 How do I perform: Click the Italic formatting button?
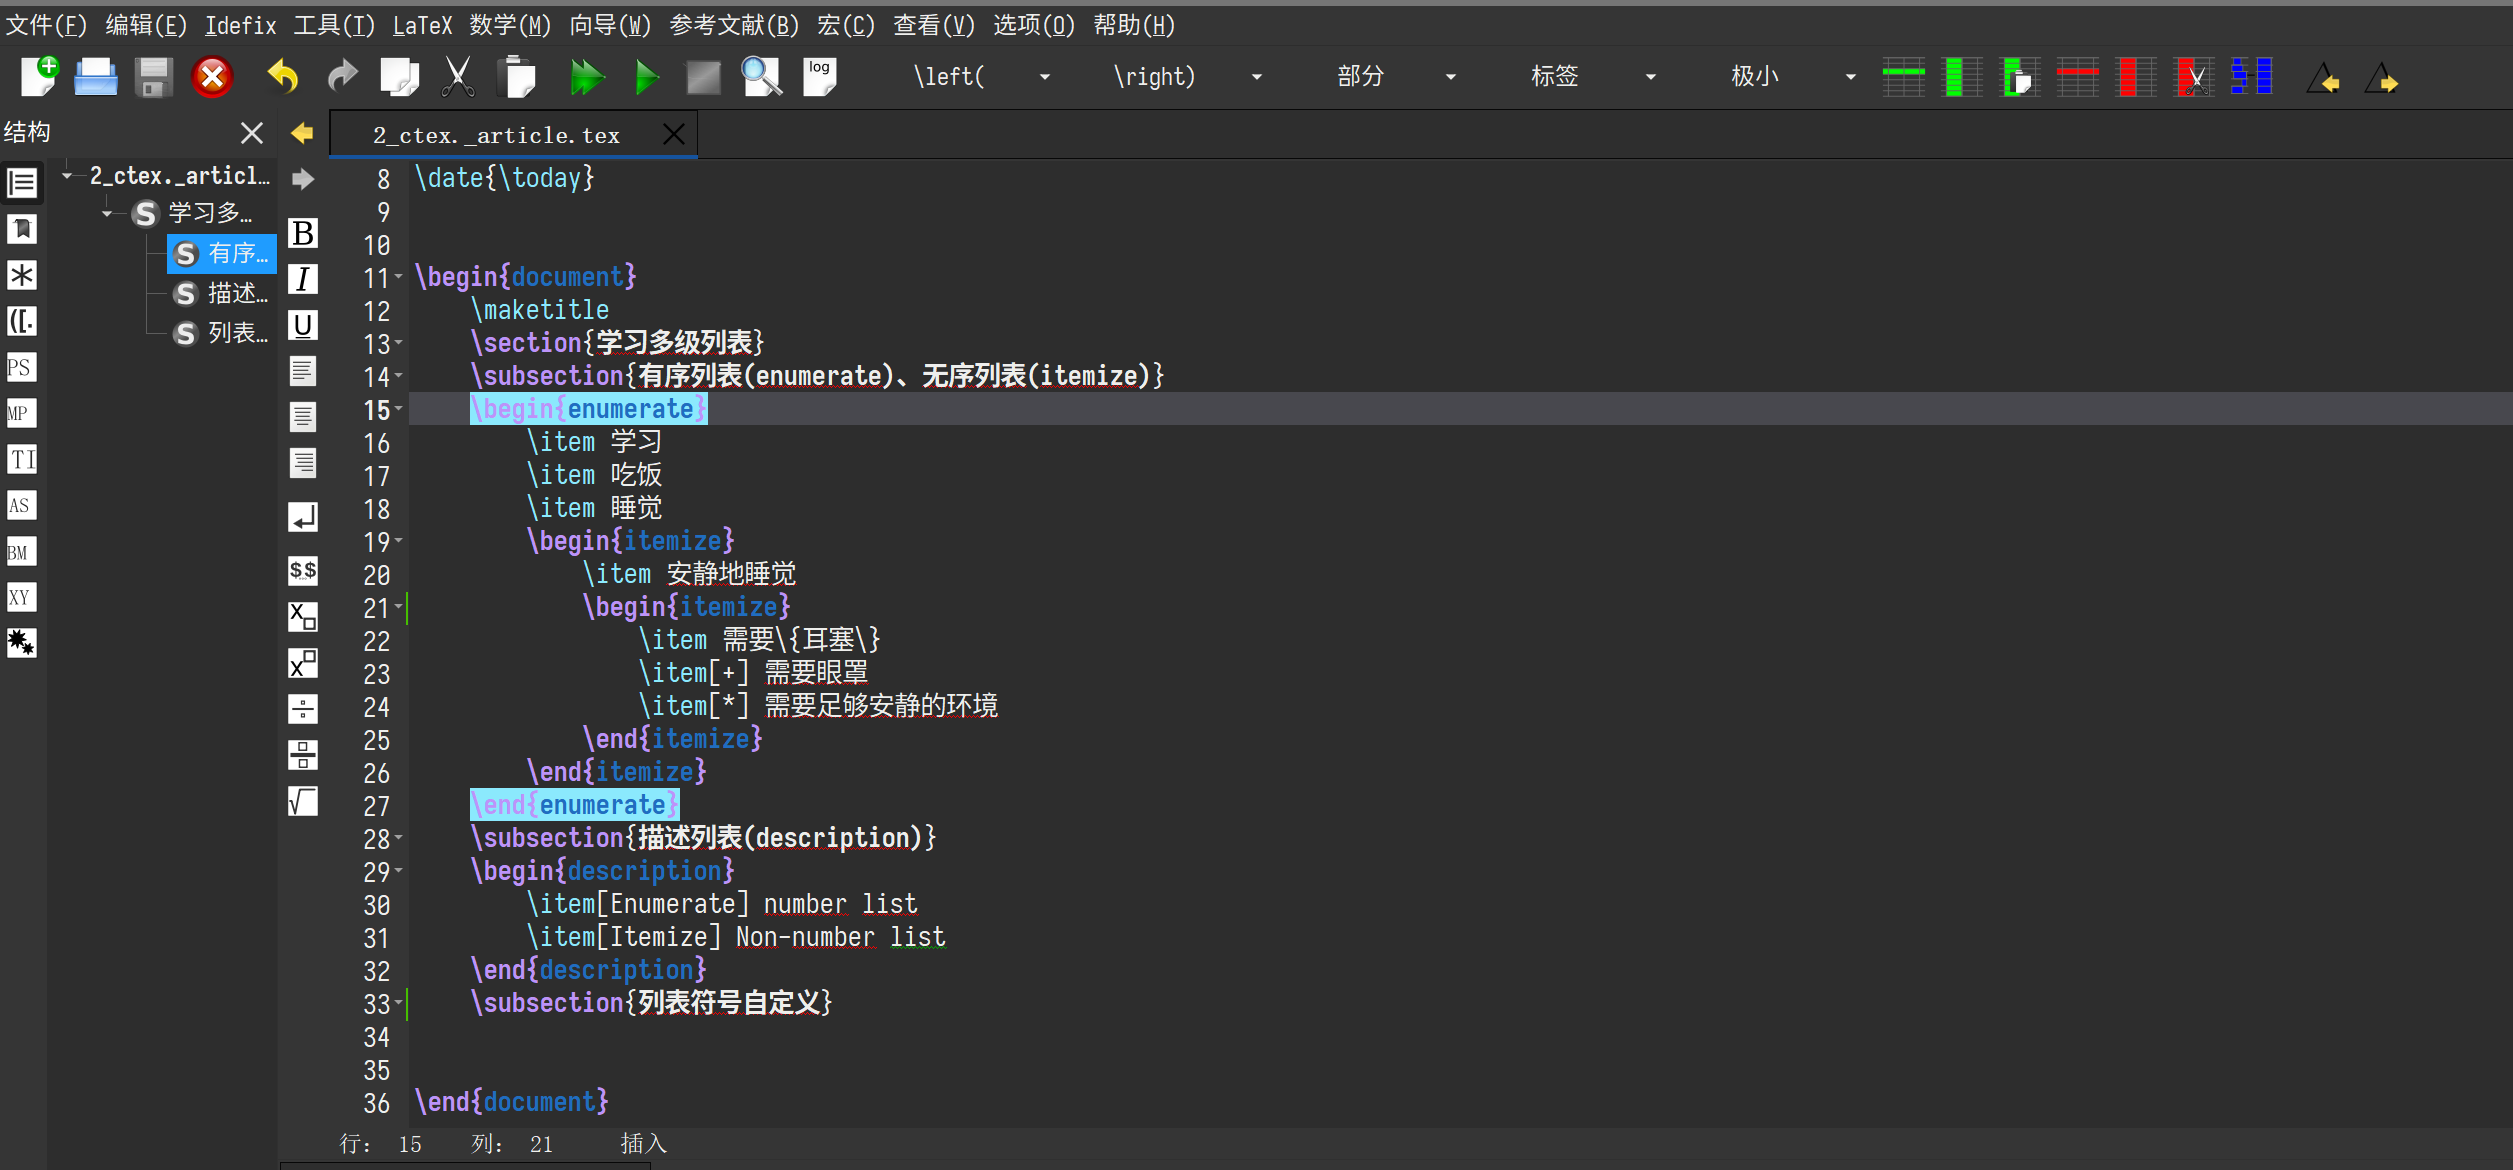click(x=303, y=279)
